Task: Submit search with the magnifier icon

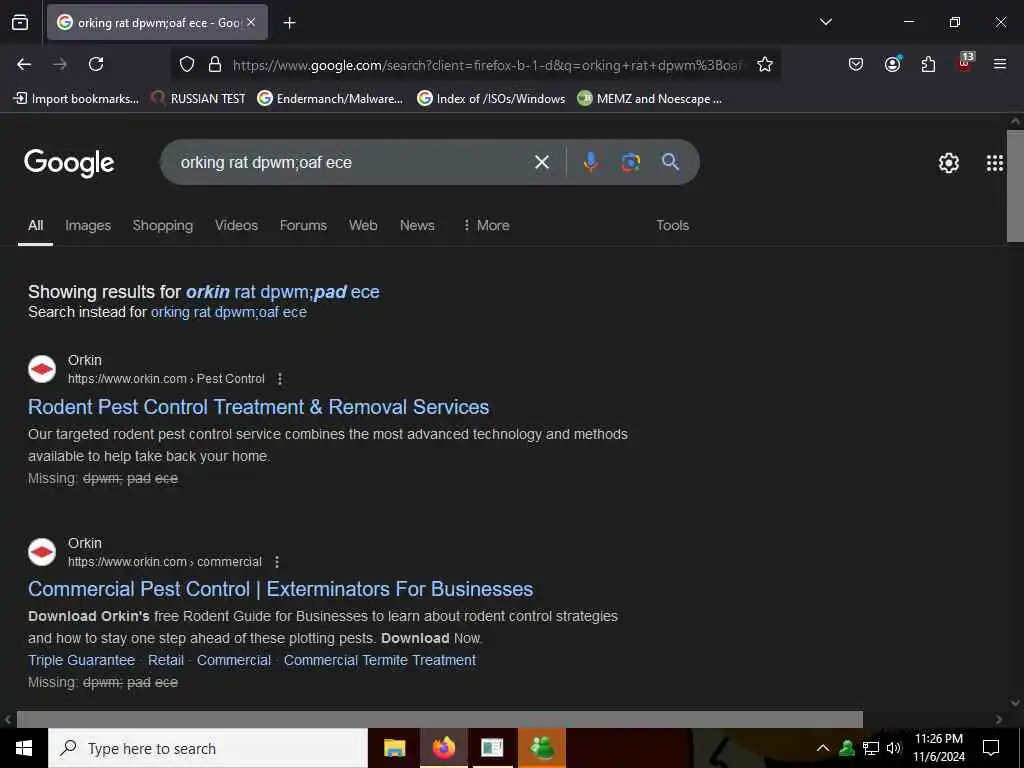Action: click(x=670, y=161)
